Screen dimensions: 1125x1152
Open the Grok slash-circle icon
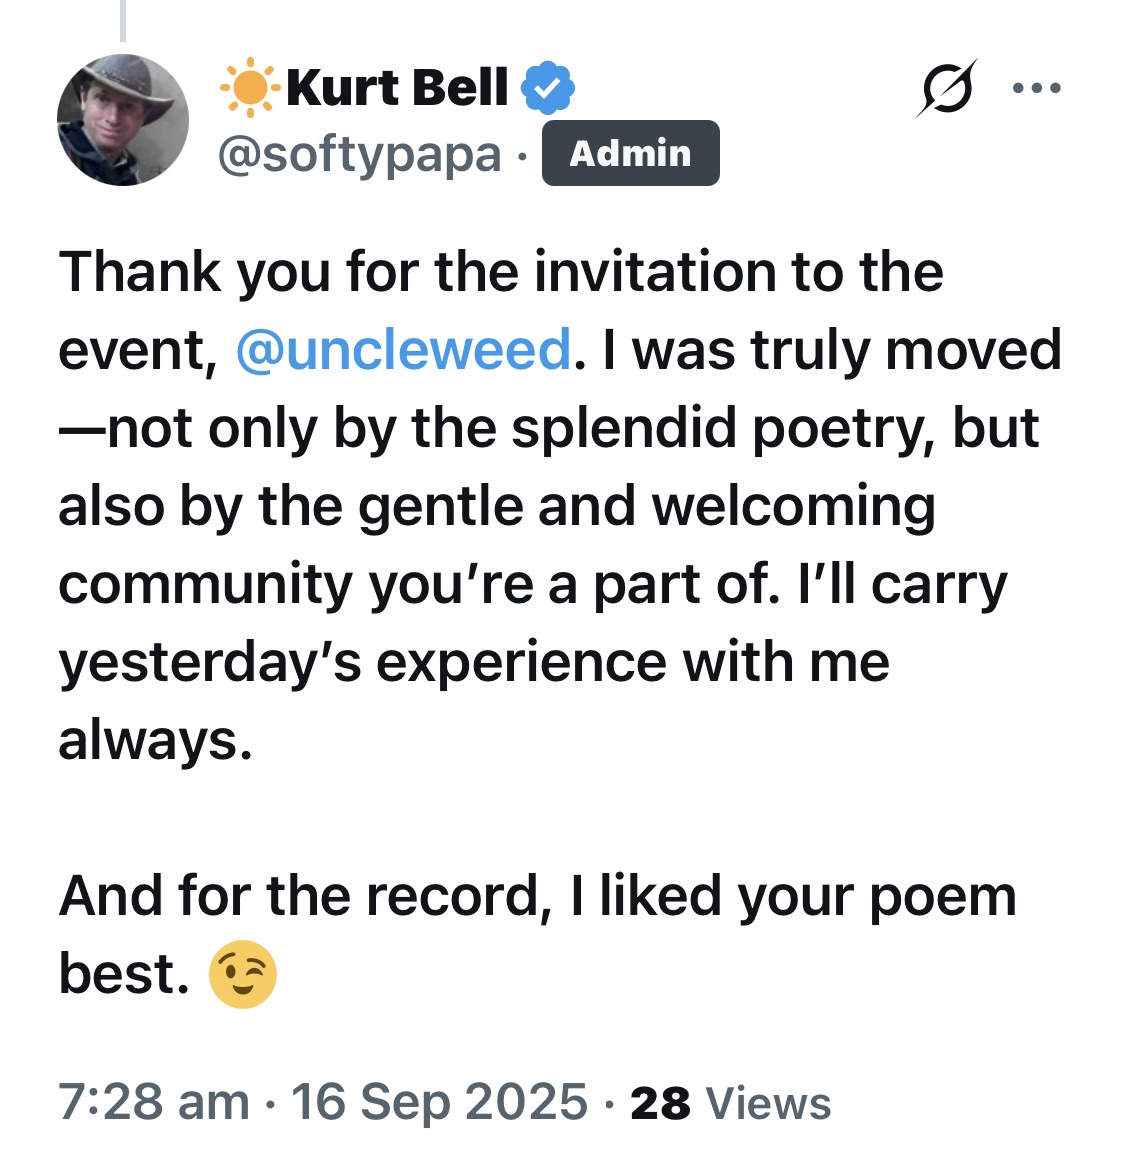tap(946, 88)
